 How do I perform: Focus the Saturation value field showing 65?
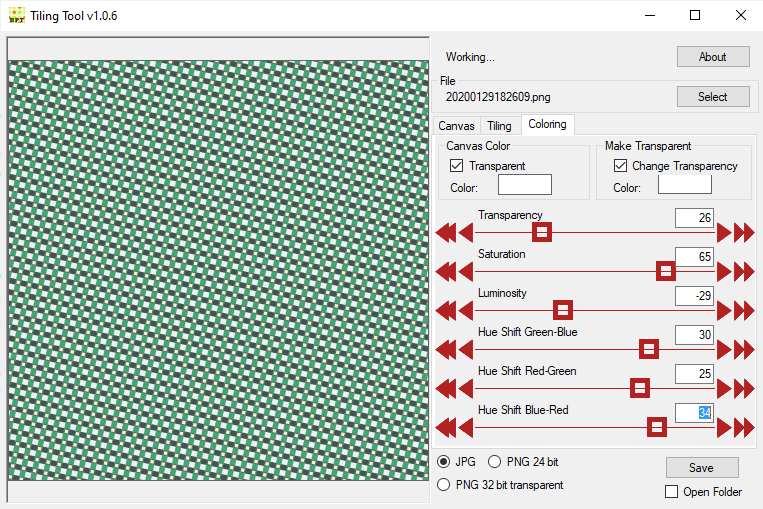pos(694,256)
